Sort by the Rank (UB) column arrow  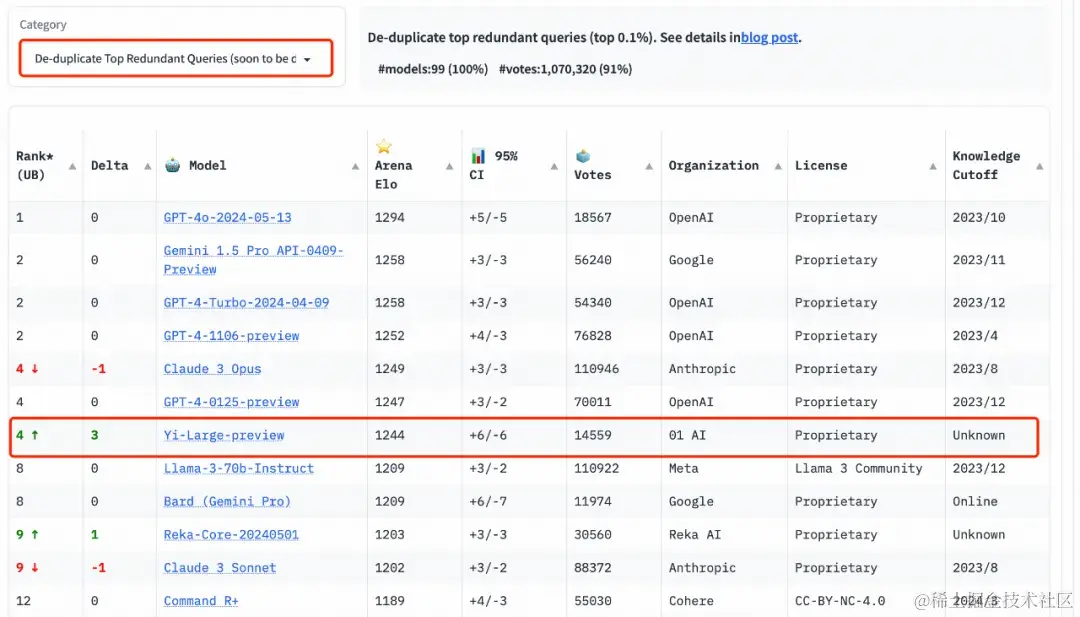coord(72,167)
